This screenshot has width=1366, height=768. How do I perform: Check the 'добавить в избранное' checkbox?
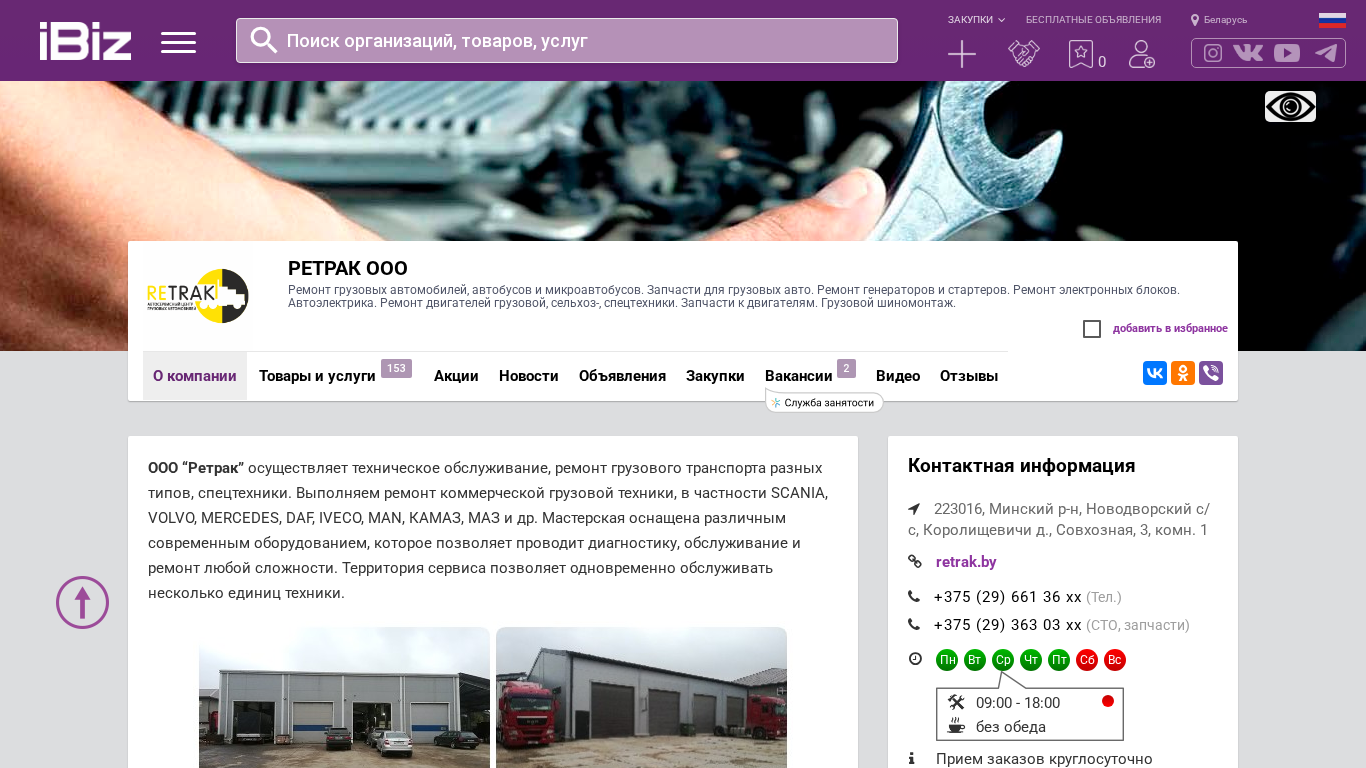(x=1092, y=329)
